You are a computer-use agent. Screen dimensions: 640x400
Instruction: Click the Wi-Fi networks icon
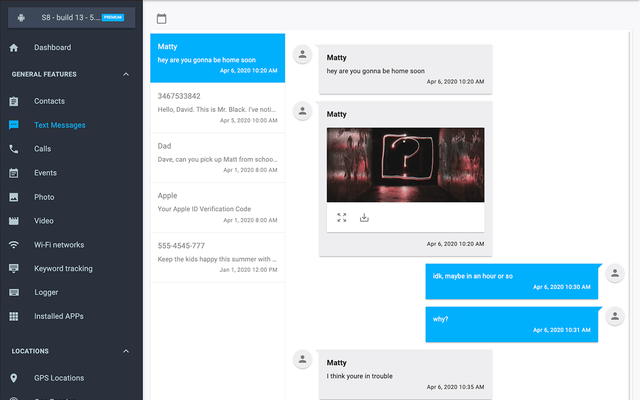(14, 245)
